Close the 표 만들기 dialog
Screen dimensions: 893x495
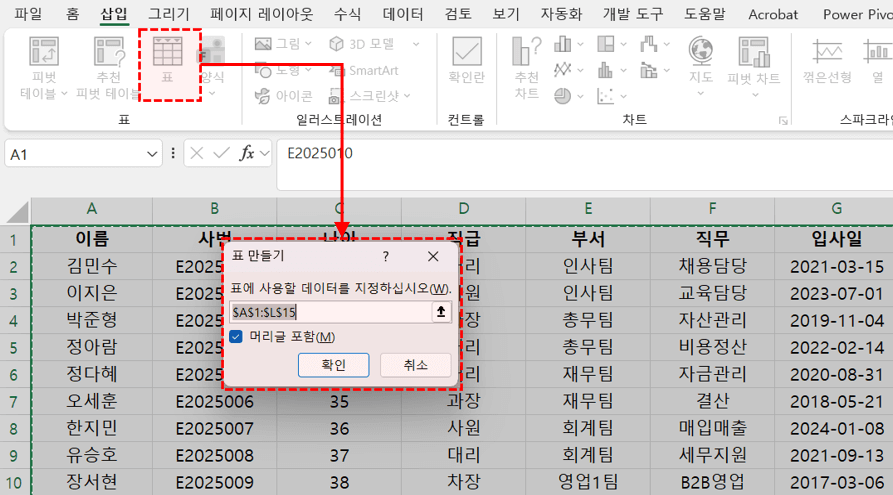[x=433, y=256]
